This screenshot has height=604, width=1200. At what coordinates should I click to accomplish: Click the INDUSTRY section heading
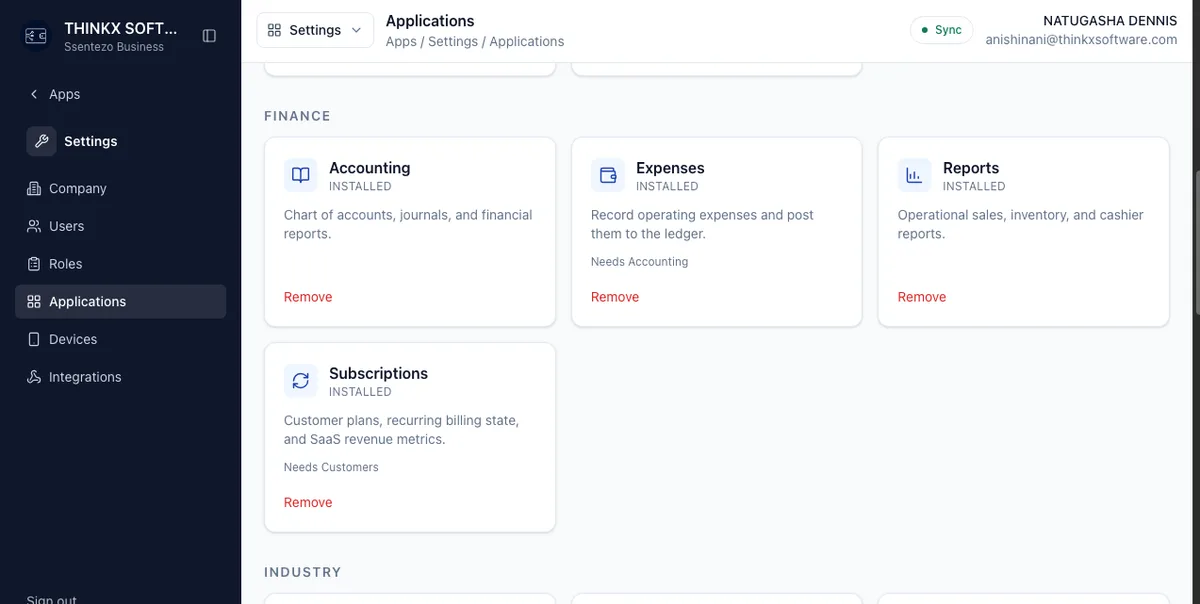303,572
